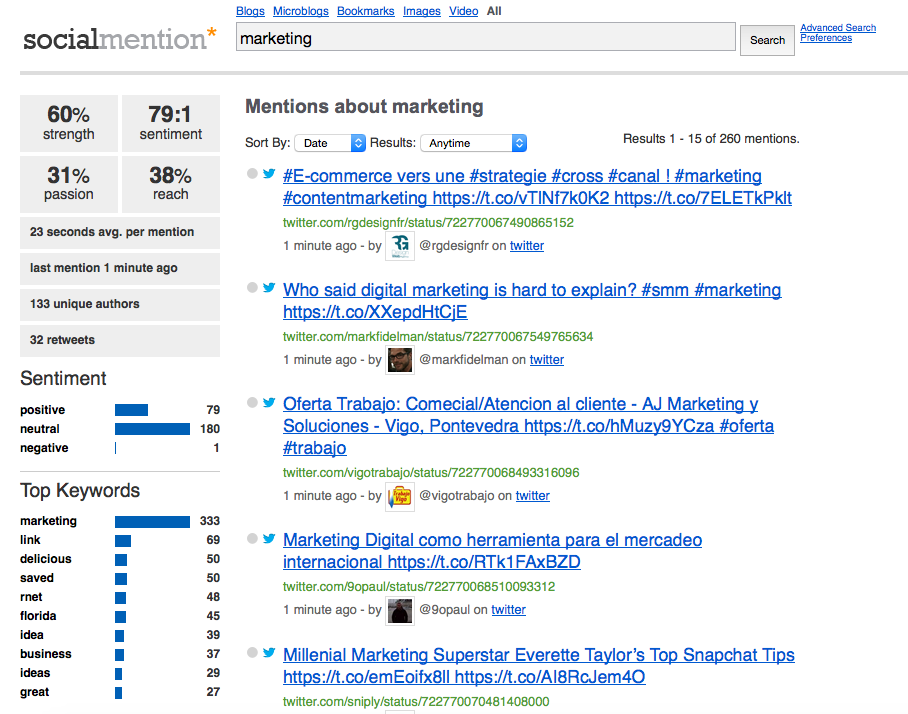Screen dimensions: 908x714
Task: Click twitter source link after @vigotrabajo
Action: pos(533,496)
